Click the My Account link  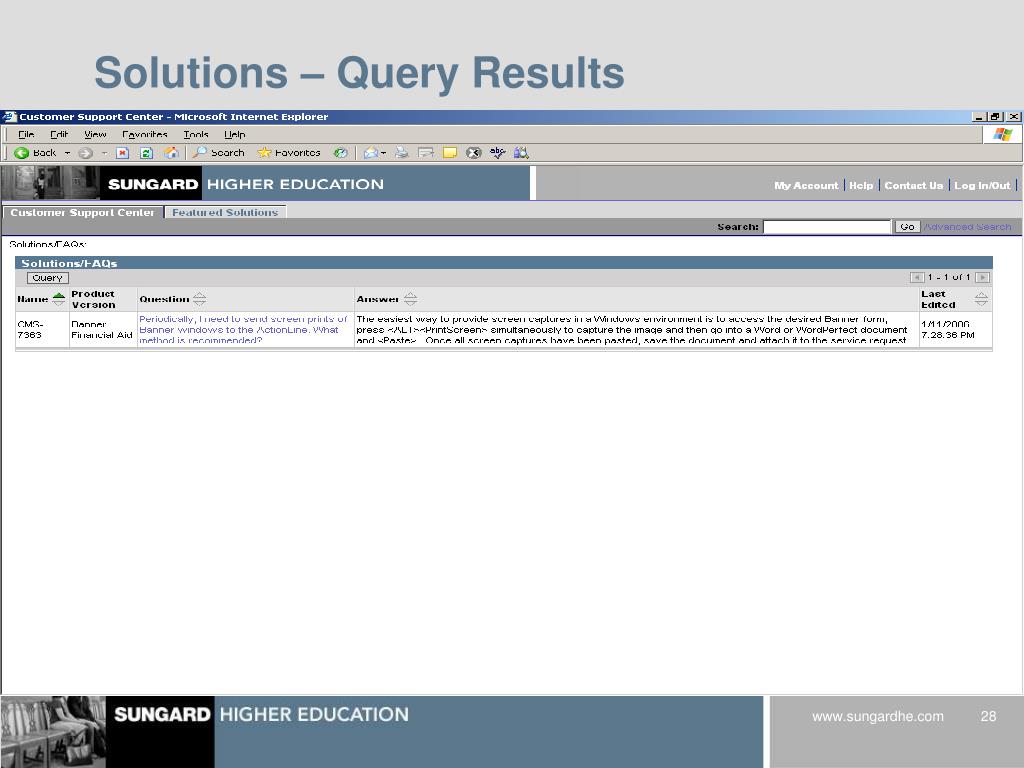pyautogui.click(x=806, y=185)
